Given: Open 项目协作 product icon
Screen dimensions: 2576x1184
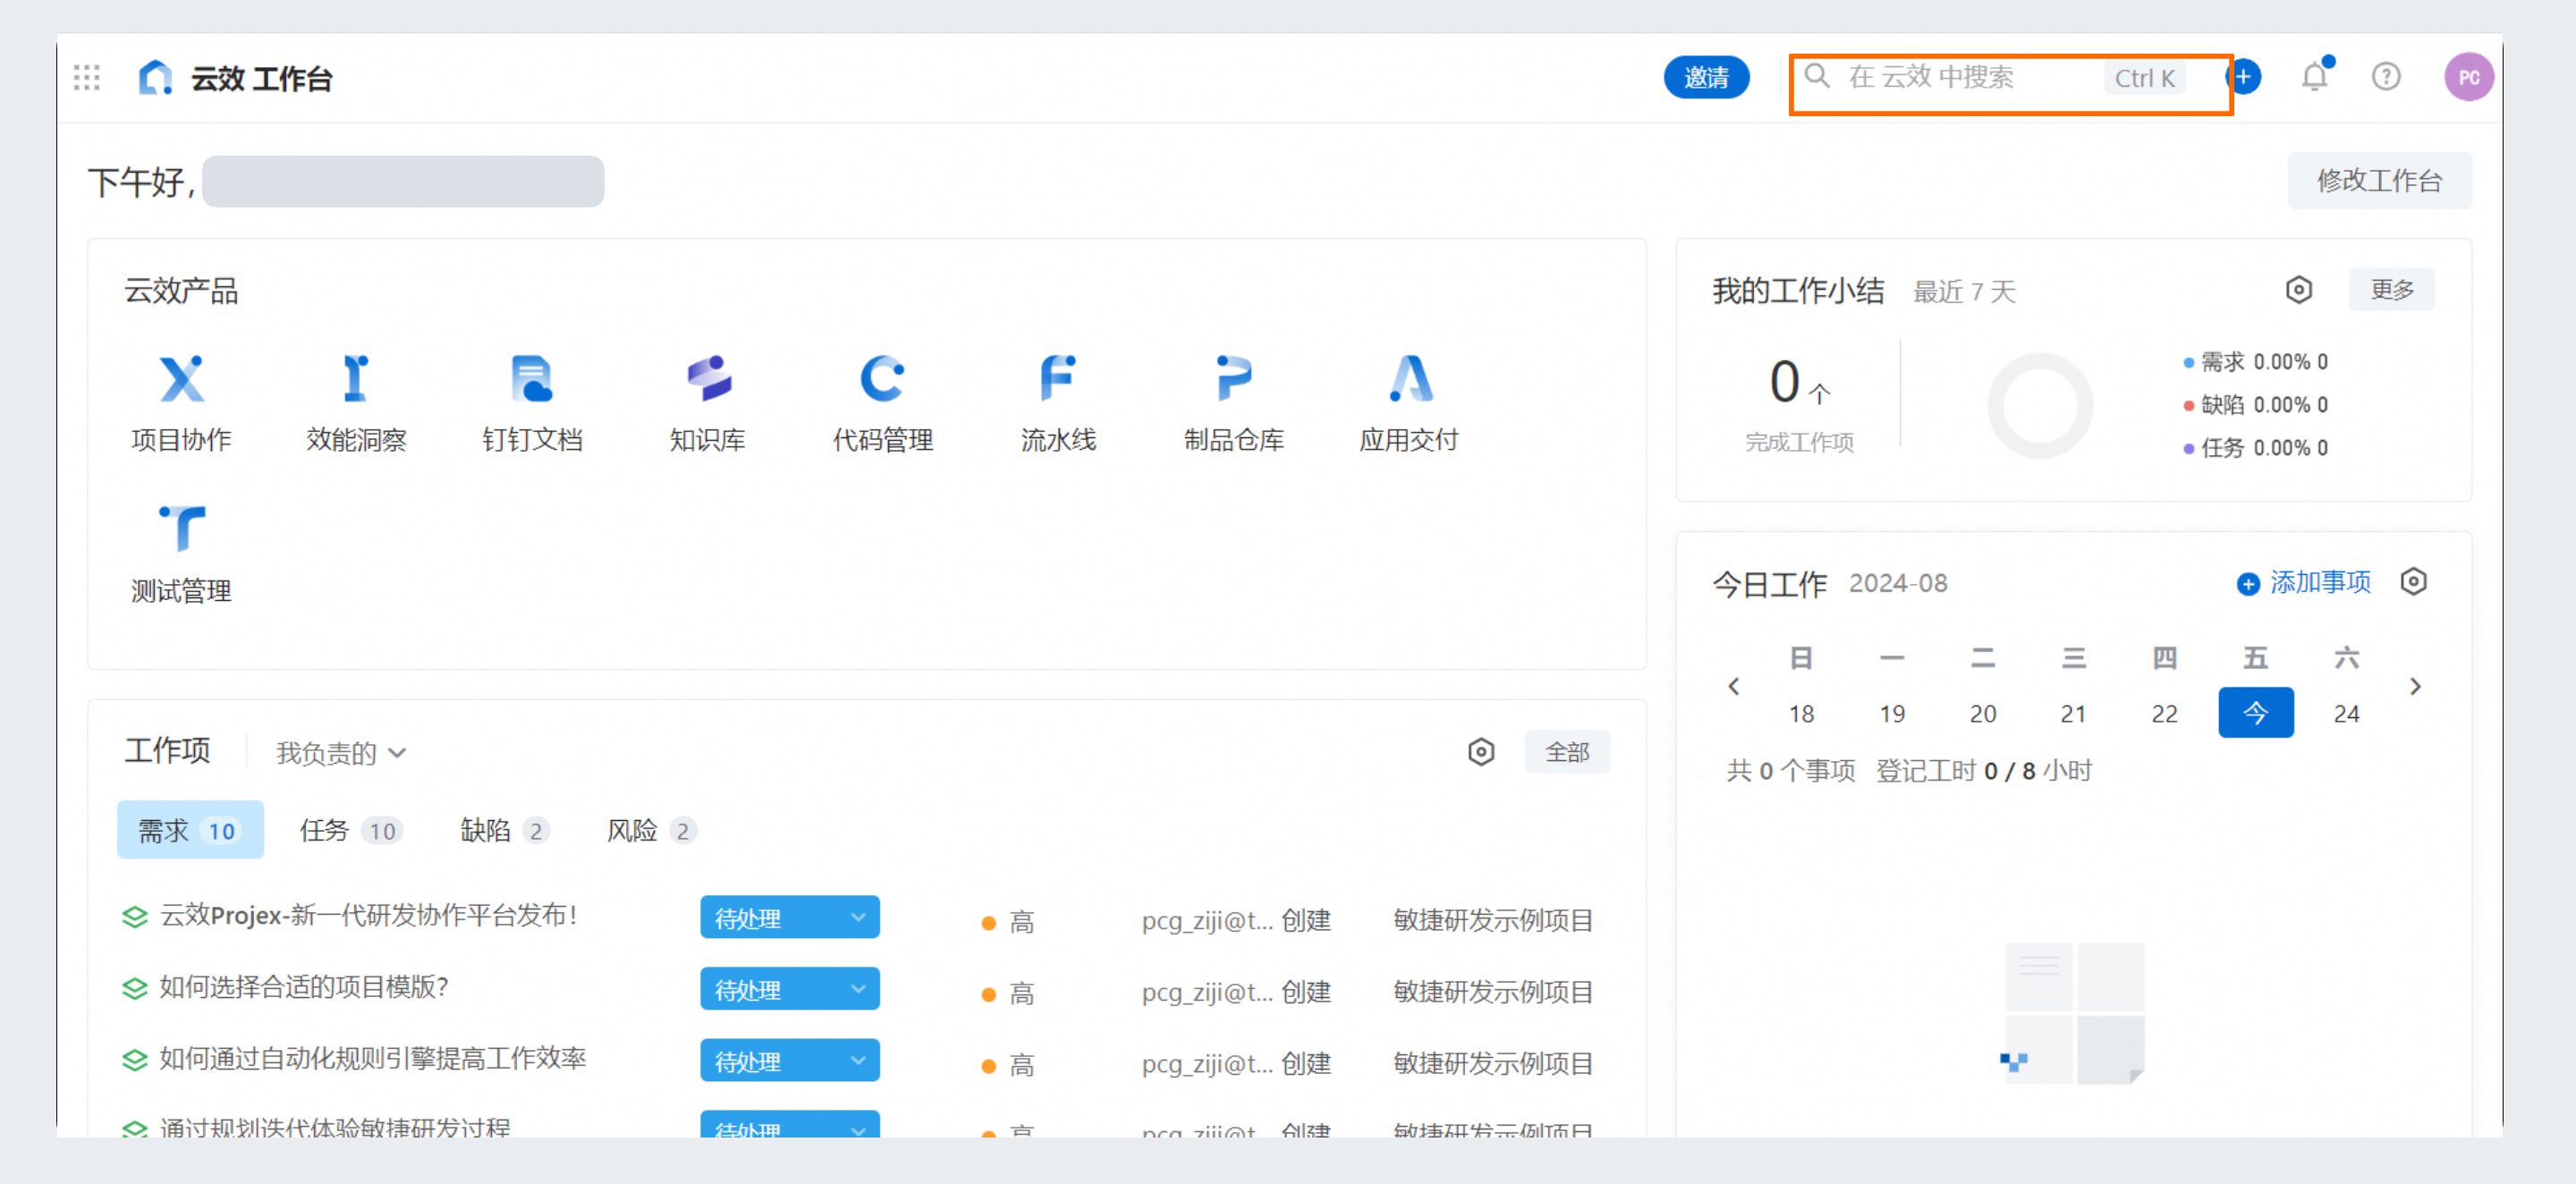Looking at the screenshot, I should click(x=181, y=379).
